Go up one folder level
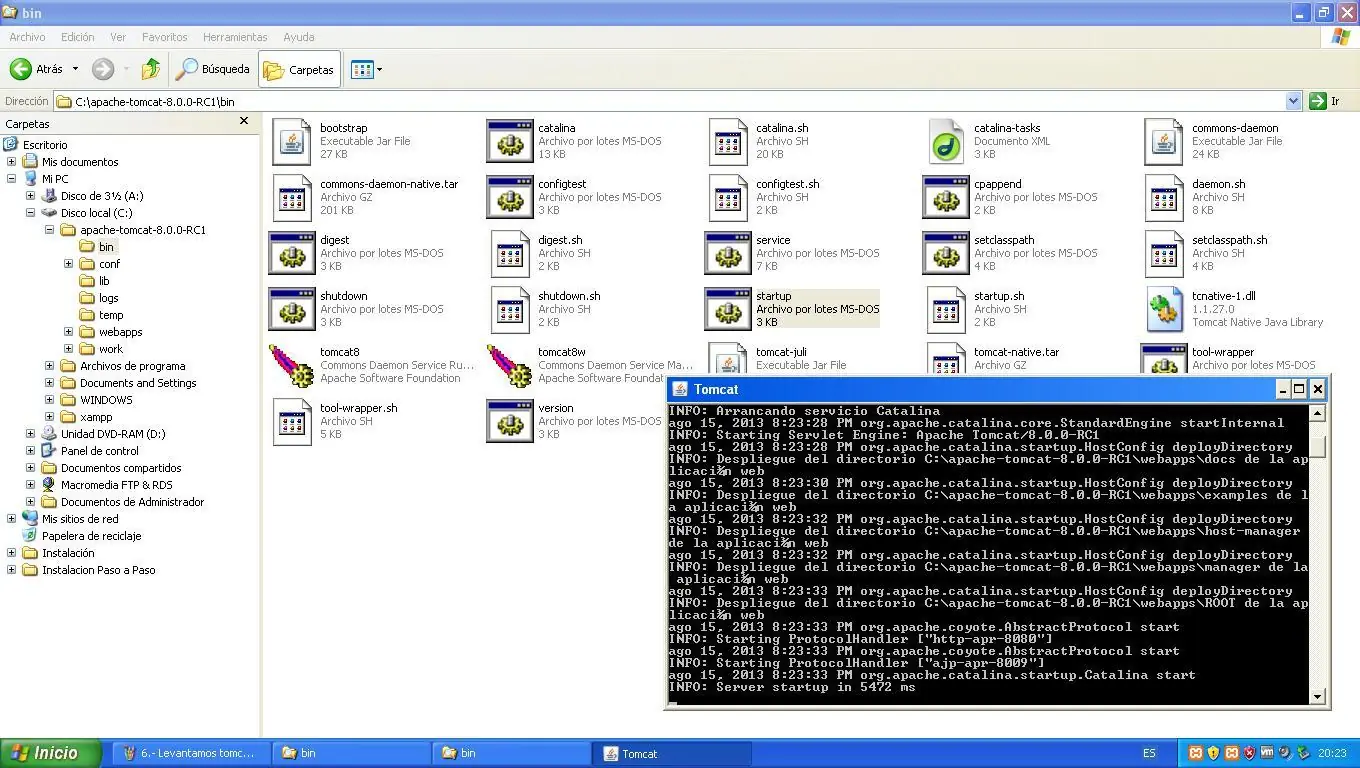The height and width of the screenshot is (768, 1360). [151, 69]
